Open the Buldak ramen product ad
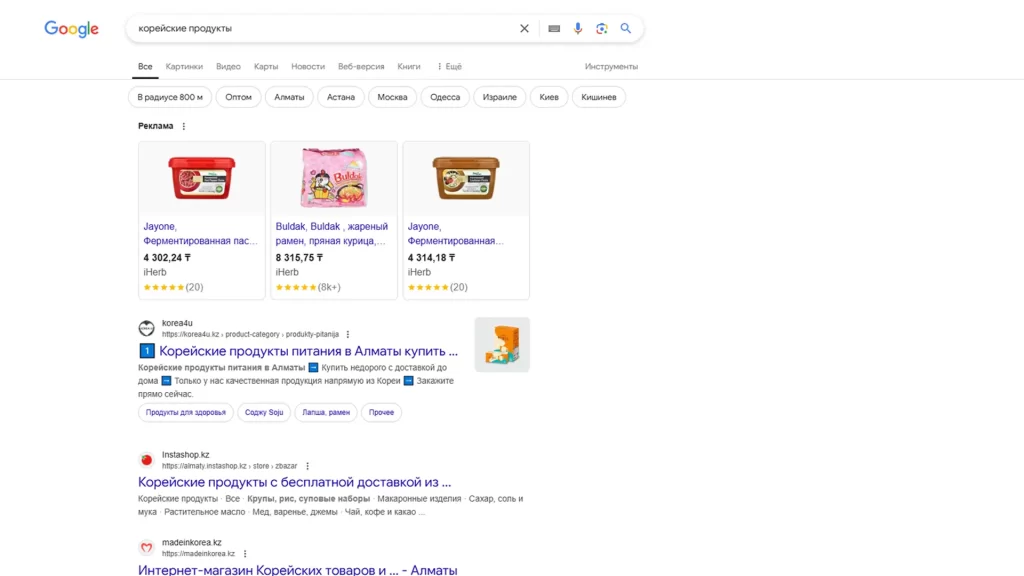1024x576 pixels. tap(334, 220)
